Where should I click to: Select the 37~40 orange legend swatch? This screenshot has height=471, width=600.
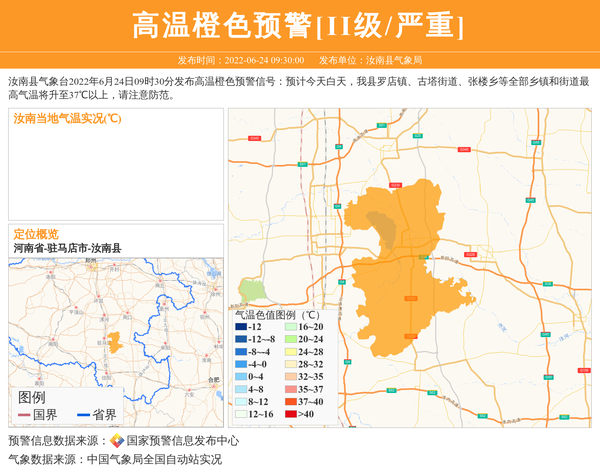click(x=291, y=401)
